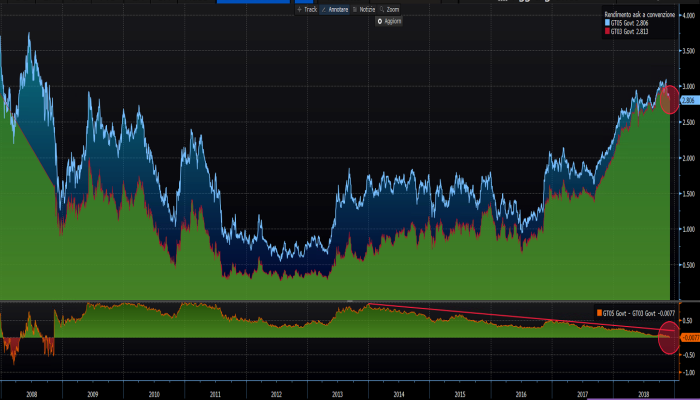Click the orange spread legend swatch in lower panel
Screen dimensions: 700x400
click(x=598, y=313)
